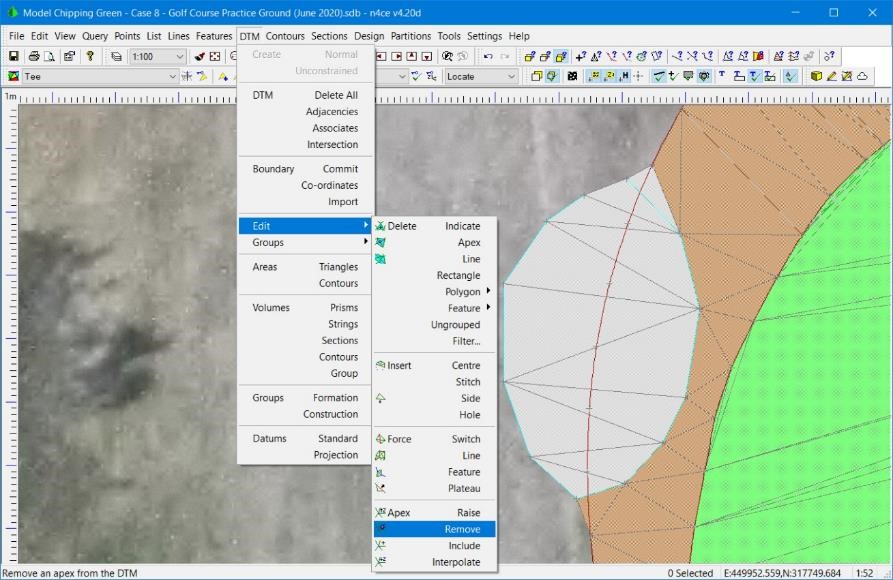Choose Force Switch in Edit submenu
Viewport: 893px width, 580px height.
click(435, 439)
